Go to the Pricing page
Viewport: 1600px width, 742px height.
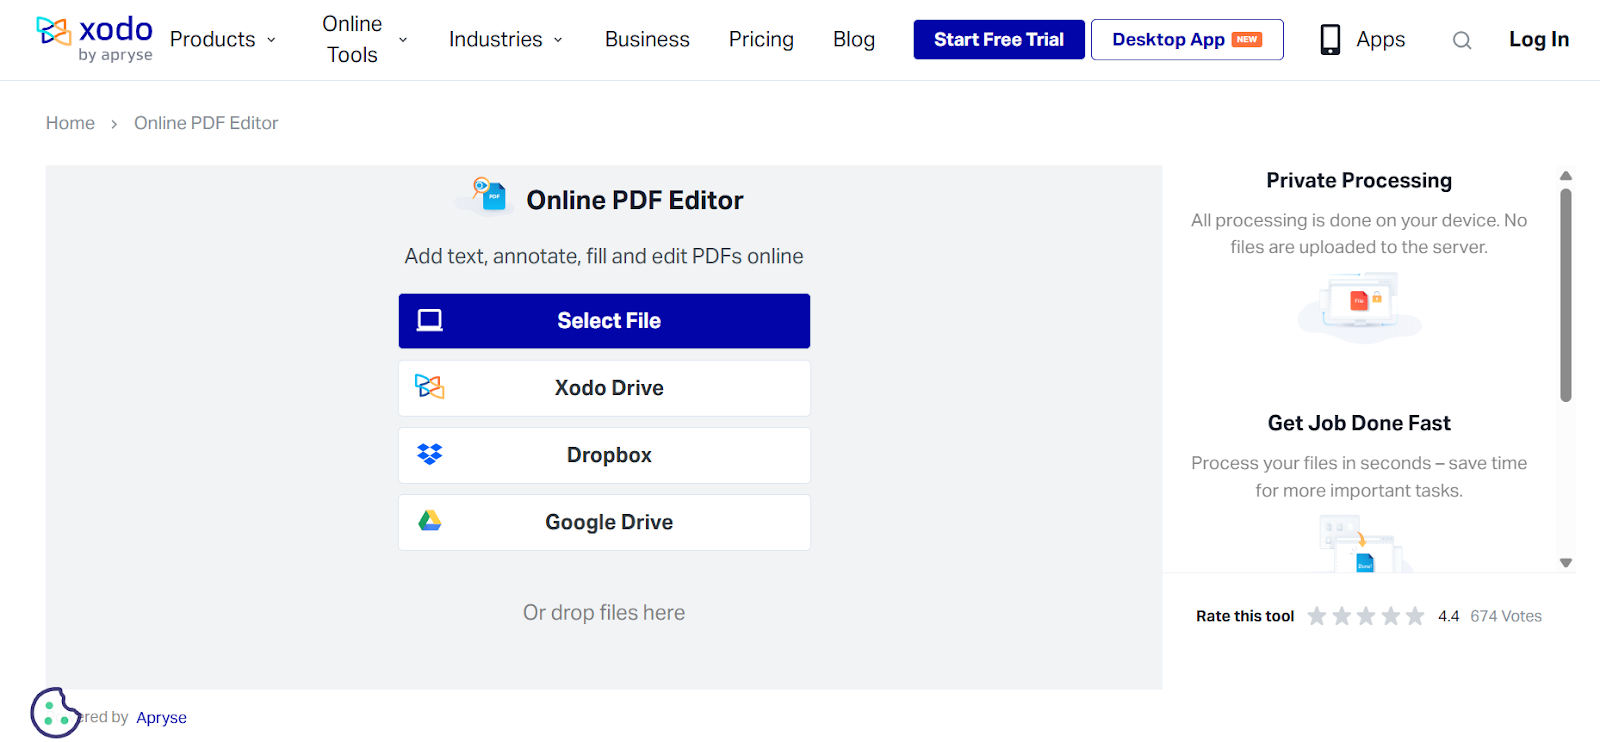tap(761, 39)
